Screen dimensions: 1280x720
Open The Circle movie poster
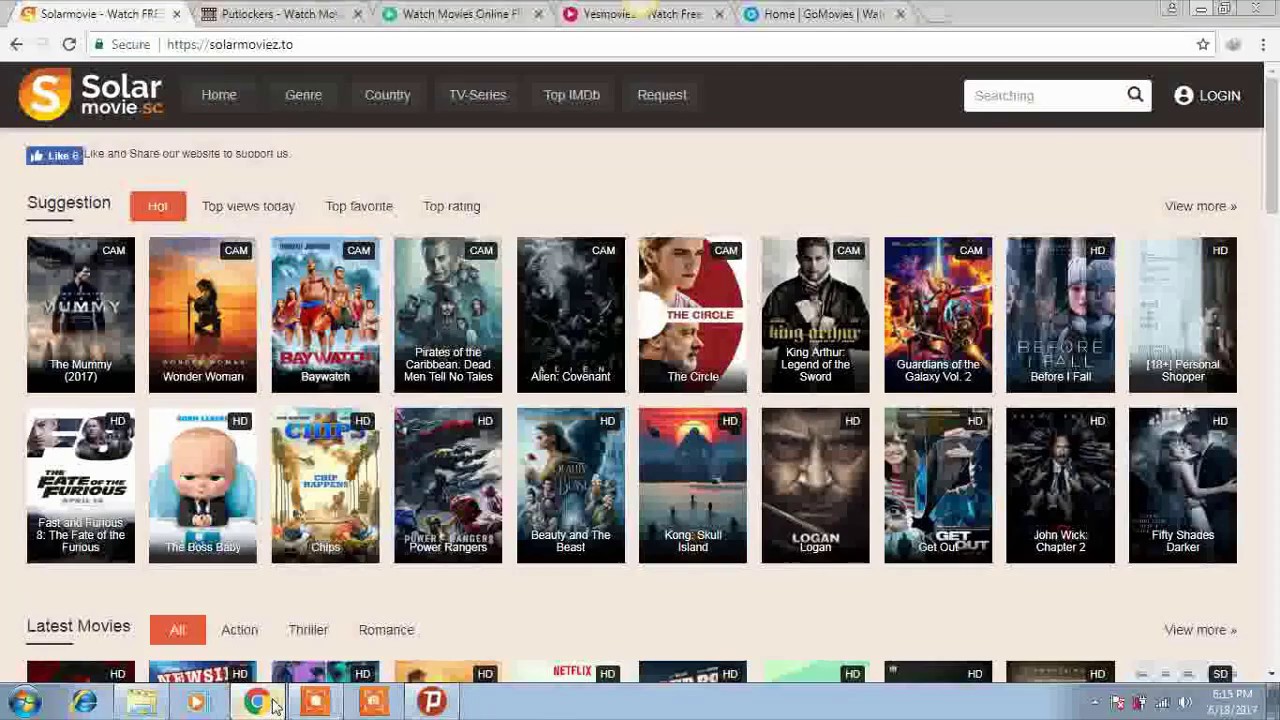click(693, 315)
